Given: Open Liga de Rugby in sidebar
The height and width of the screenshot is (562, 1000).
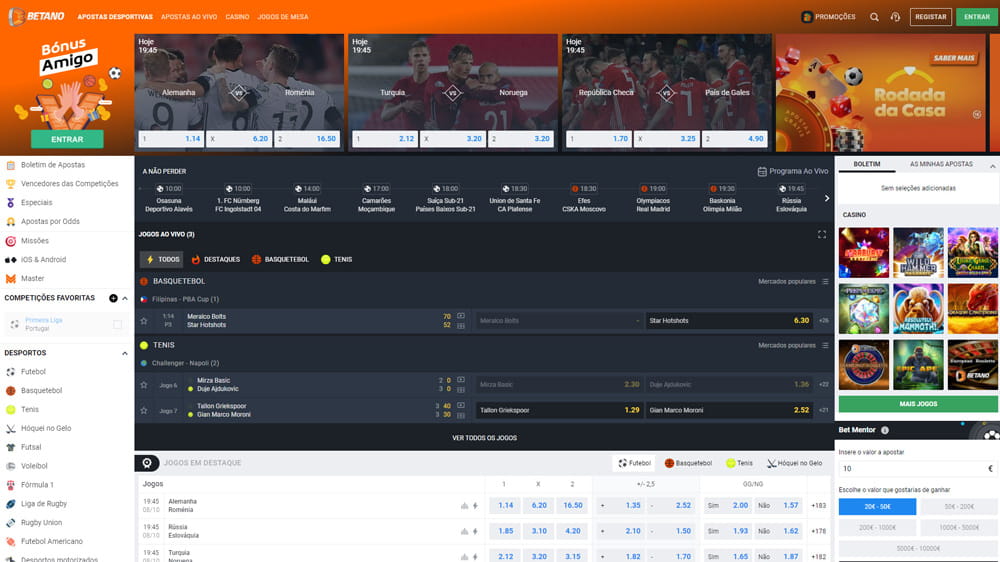Looking at the screenshot, I should click(x=43, y=503).
